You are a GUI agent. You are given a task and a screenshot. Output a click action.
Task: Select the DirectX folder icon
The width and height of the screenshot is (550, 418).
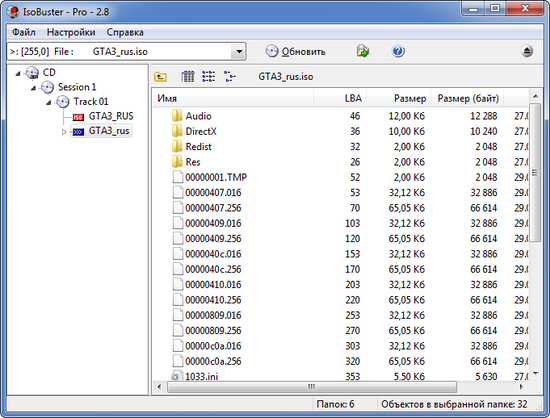177,131
